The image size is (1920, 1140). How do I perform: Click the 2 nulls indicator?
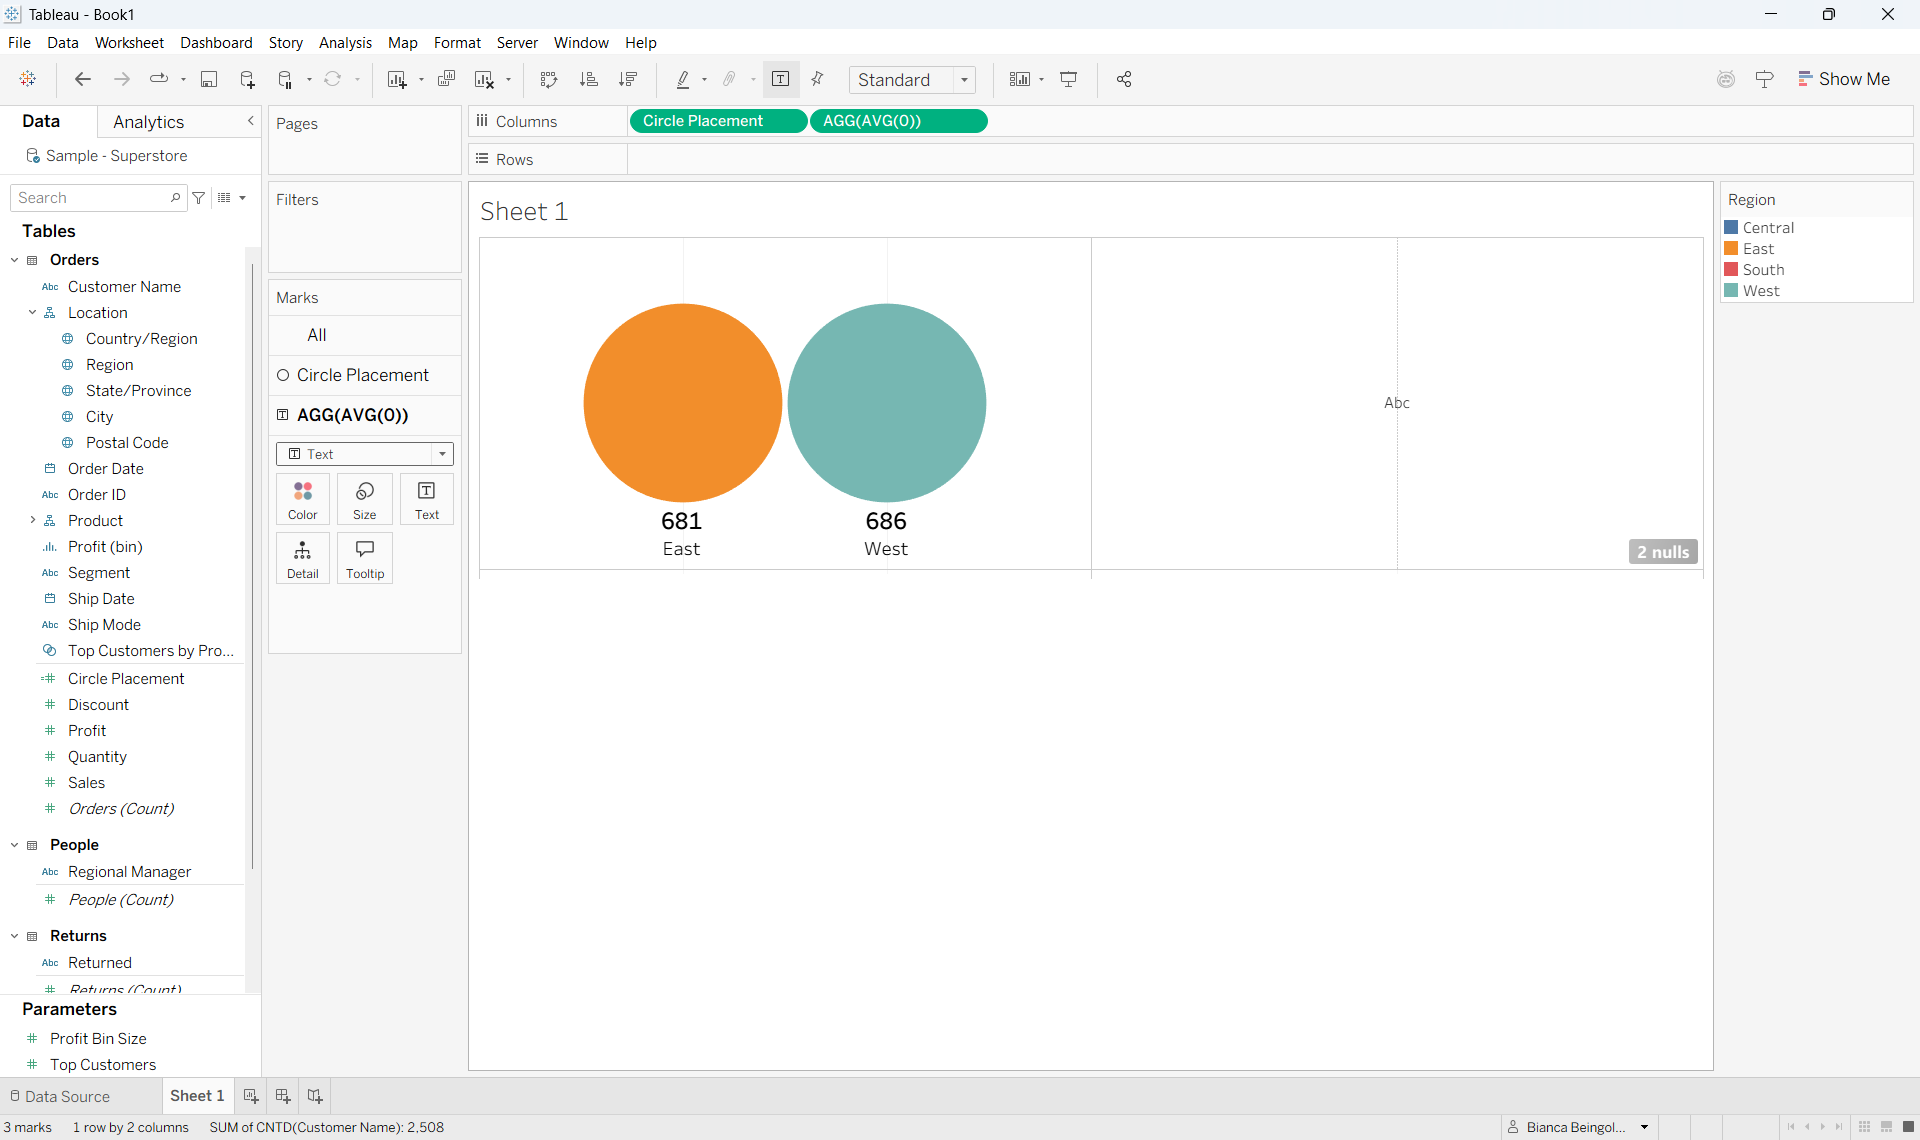[x=1663, y=552]
